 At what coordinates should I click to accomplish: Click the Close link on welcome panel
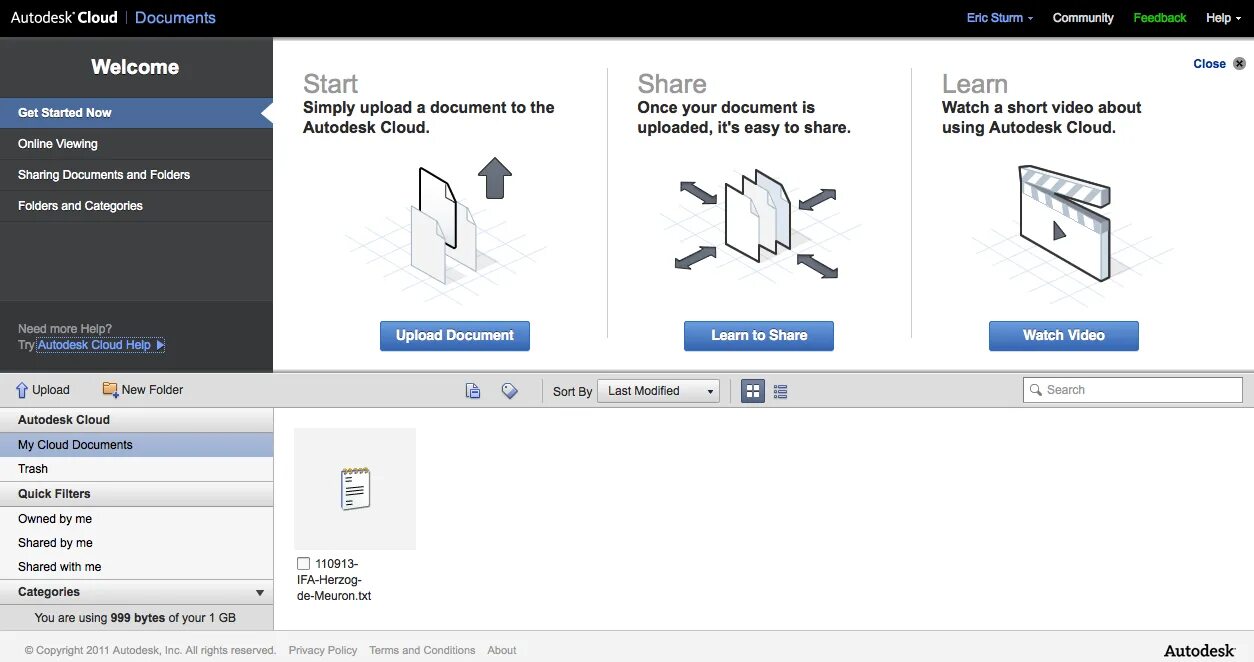(1209, 64)
